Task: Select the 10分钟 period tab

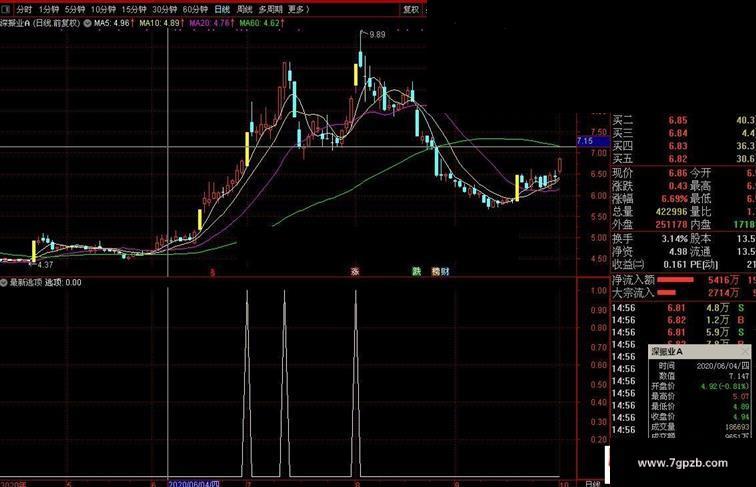Action: [103, 9]
